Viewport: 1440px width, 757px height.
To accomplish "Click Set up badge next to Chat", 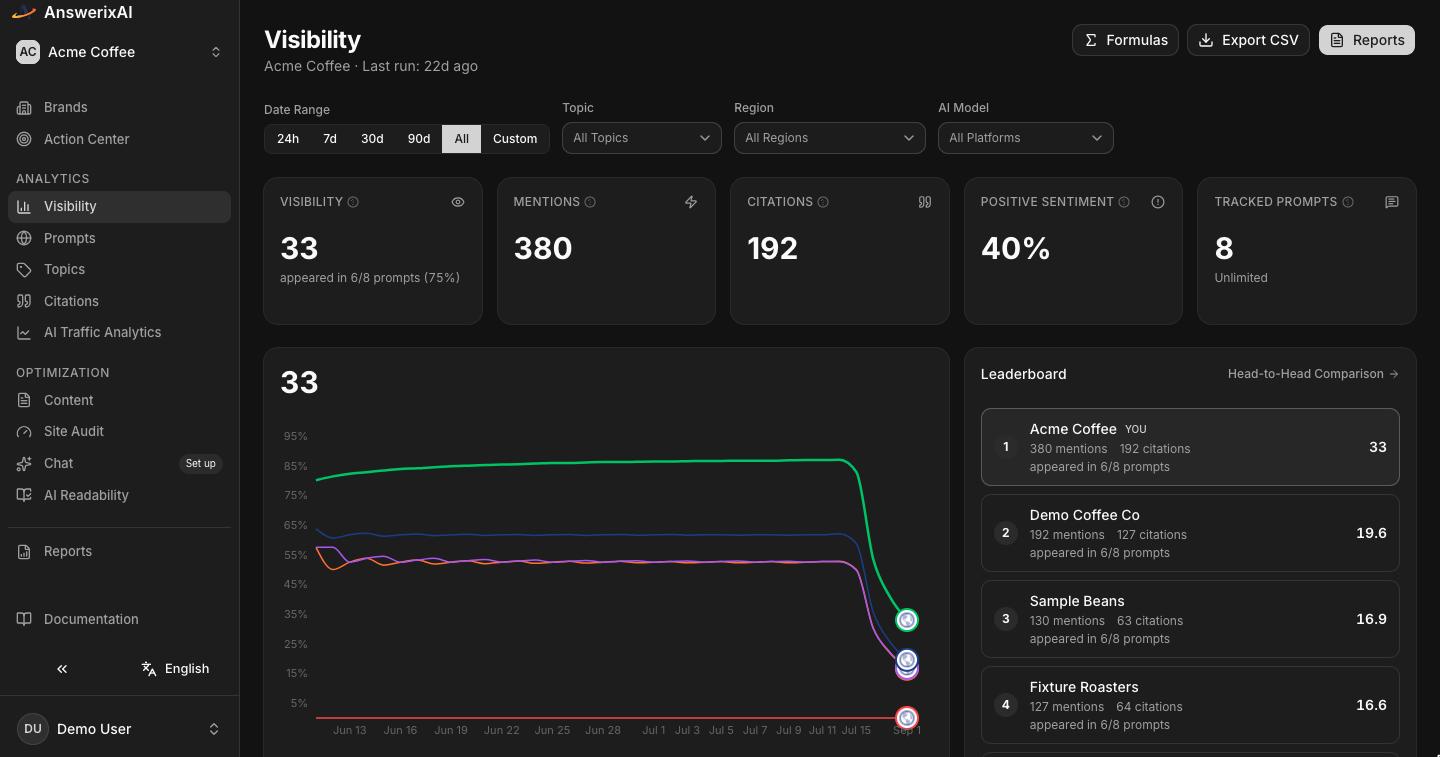I will click(200, 463).
